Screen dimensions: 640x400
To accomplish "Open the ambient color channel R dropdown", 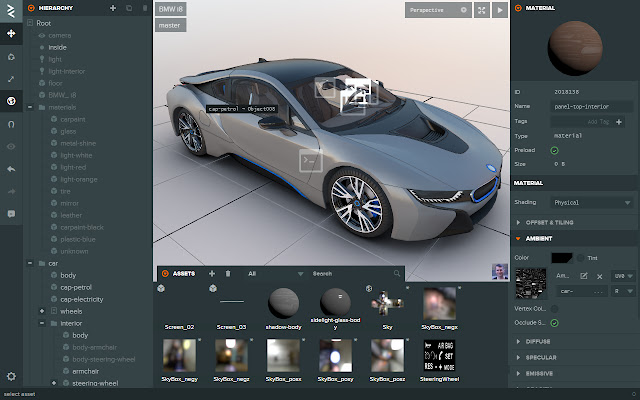I will pyautogui.click(x=623, y=291).
